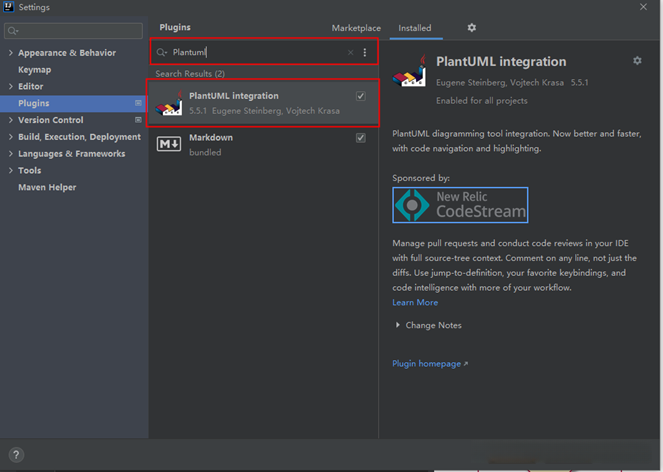Select the Installed tab
The height and width of the screenshot is (472, 663).
click(x=414, y=28)
